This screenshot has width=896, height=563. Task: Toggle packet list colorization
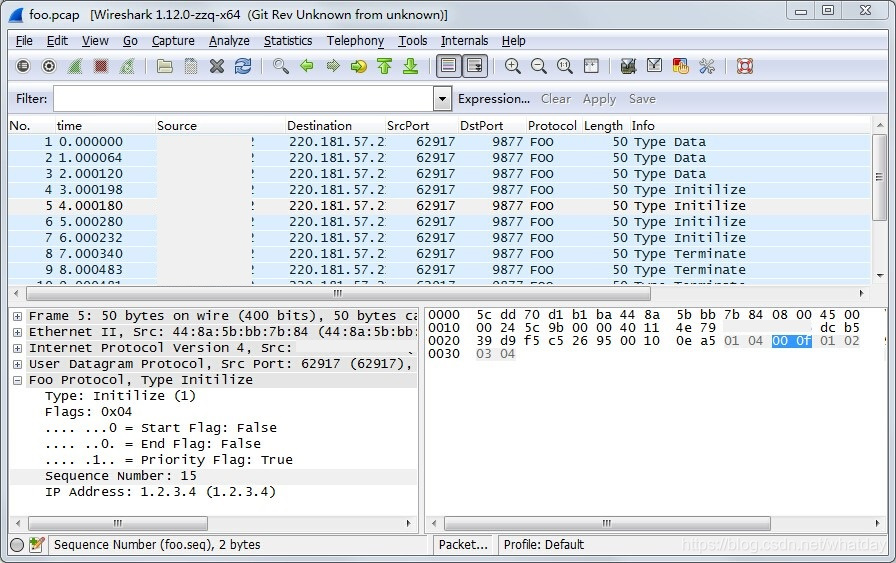tap(449, 66)
